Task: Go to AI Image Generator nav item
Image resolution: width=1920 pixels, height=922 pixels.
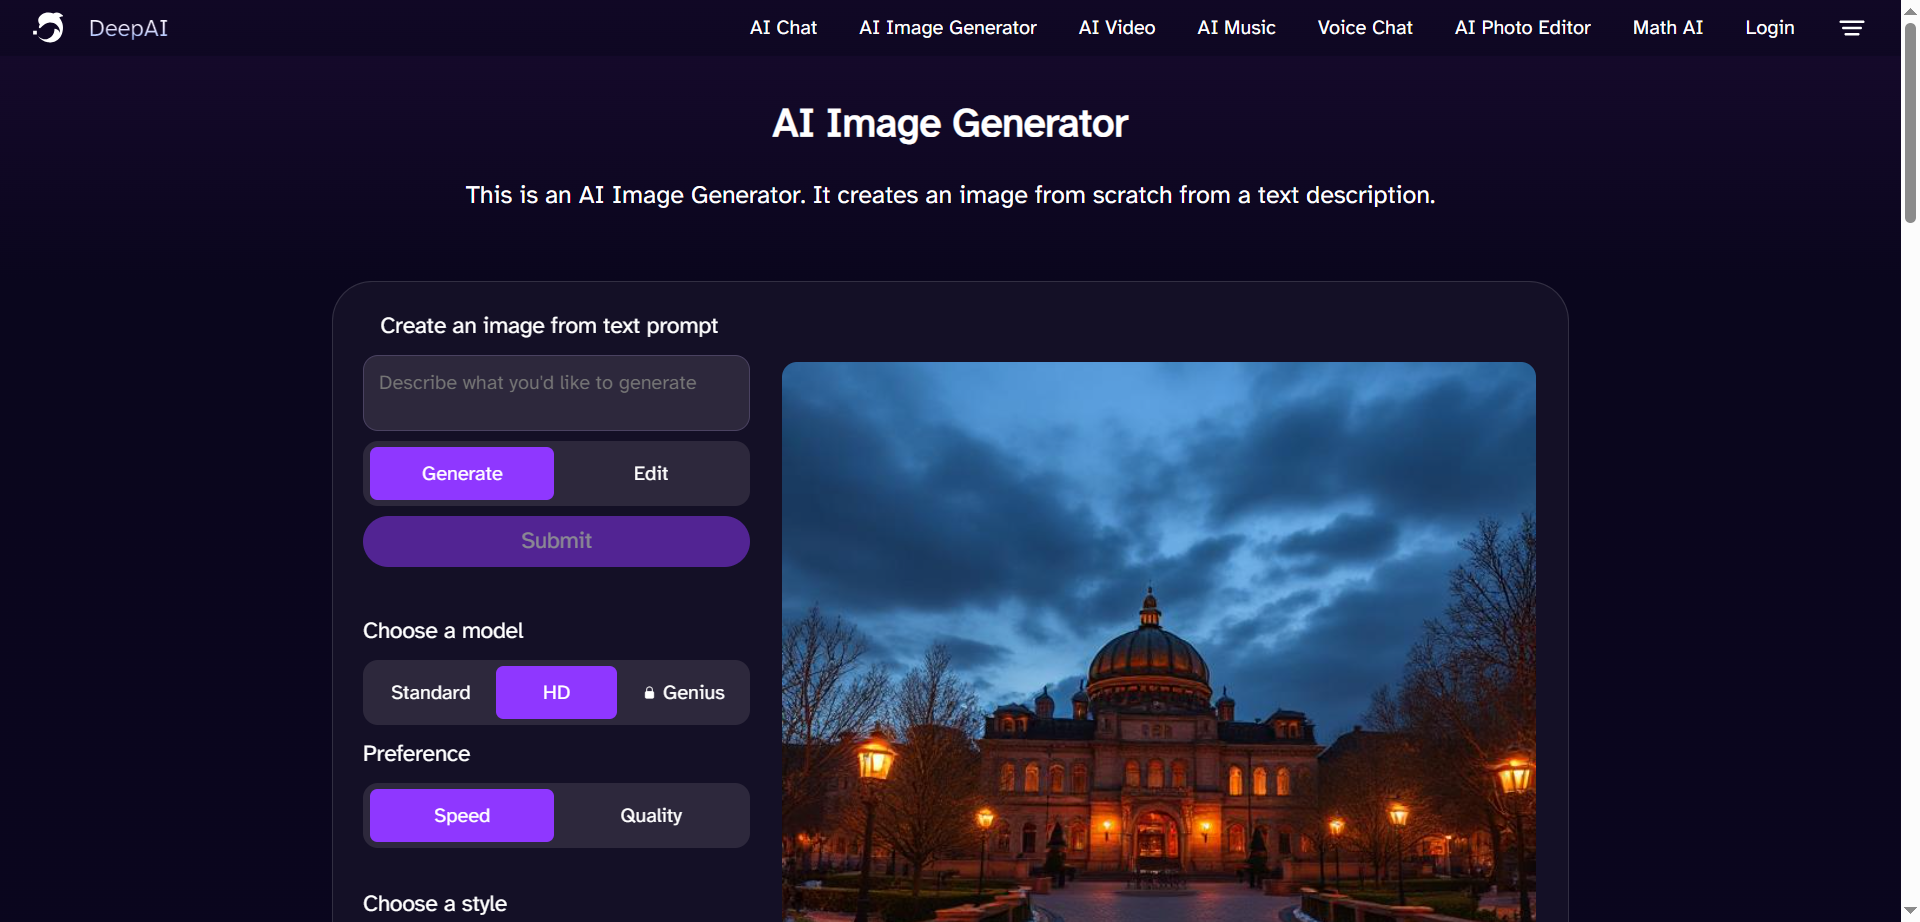Action: tap(947, 28)
